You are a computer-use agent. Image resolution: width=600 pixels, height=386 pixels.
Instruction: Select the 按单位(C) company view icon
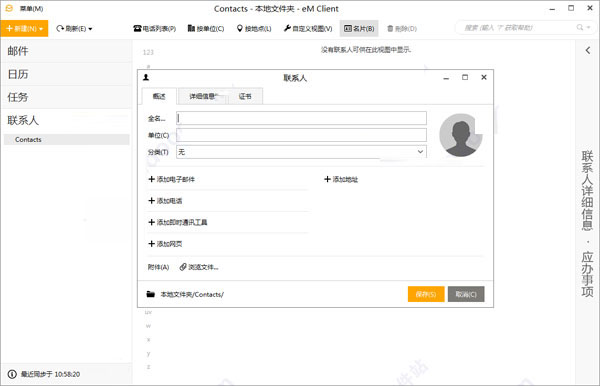(x=191, y=28)
